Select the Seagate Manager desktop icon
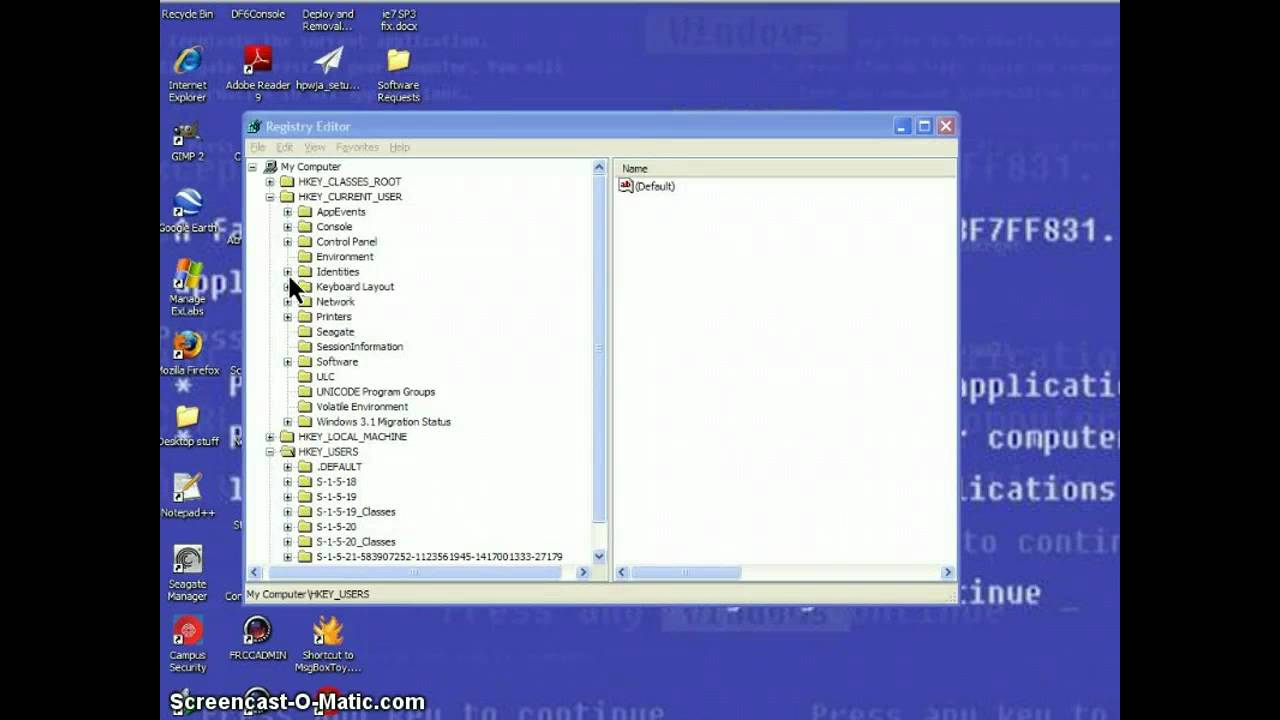 [188, 560]
